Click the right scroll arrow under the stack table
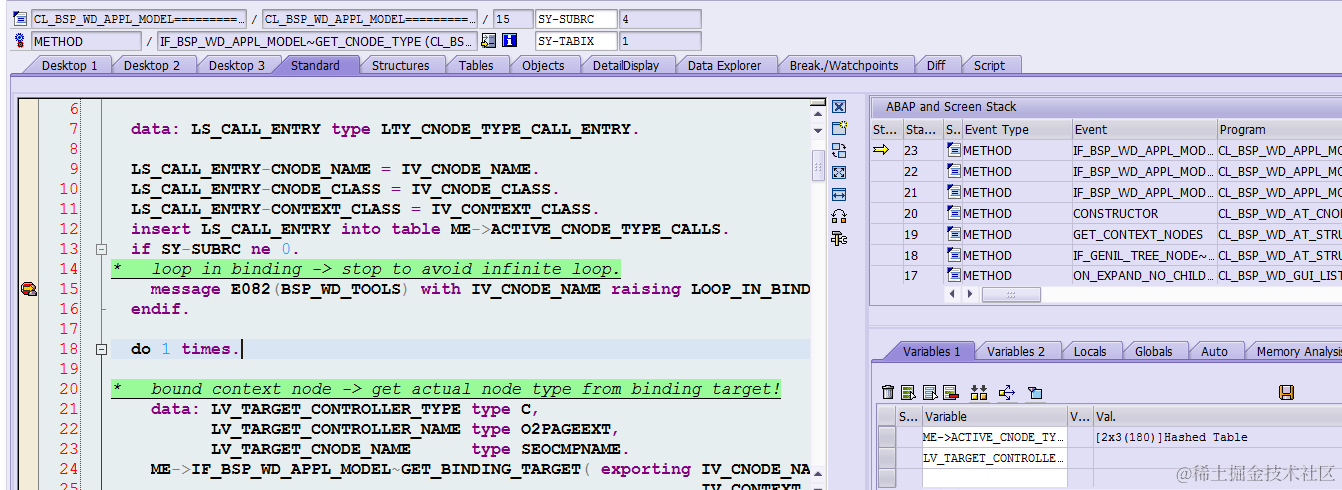The width and height of the screenshot is (1342, 490). (969, 295)
